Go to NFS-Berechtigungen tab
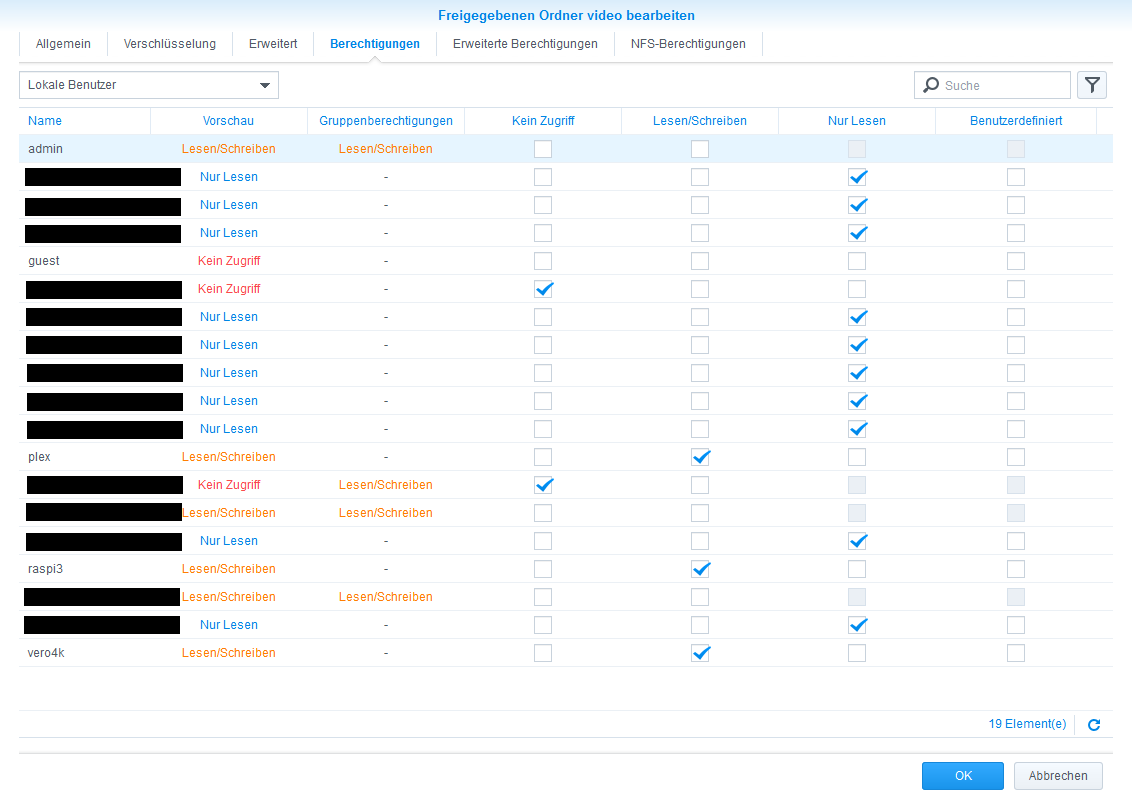The image size is (1132, 797). point(688,44)
